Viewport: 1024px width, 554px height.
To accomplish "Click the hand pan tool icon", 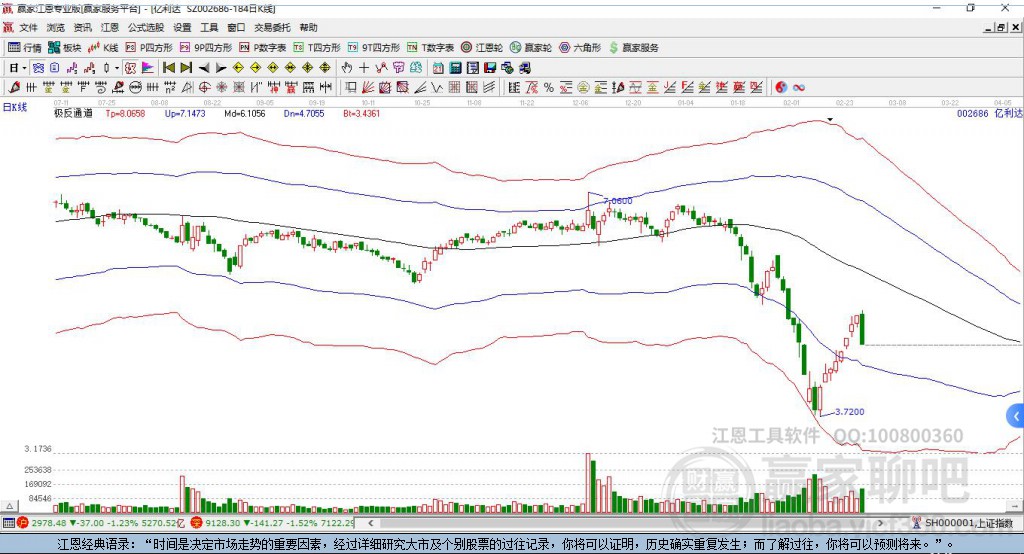I will pyautogui.click(x=346, y=67).
